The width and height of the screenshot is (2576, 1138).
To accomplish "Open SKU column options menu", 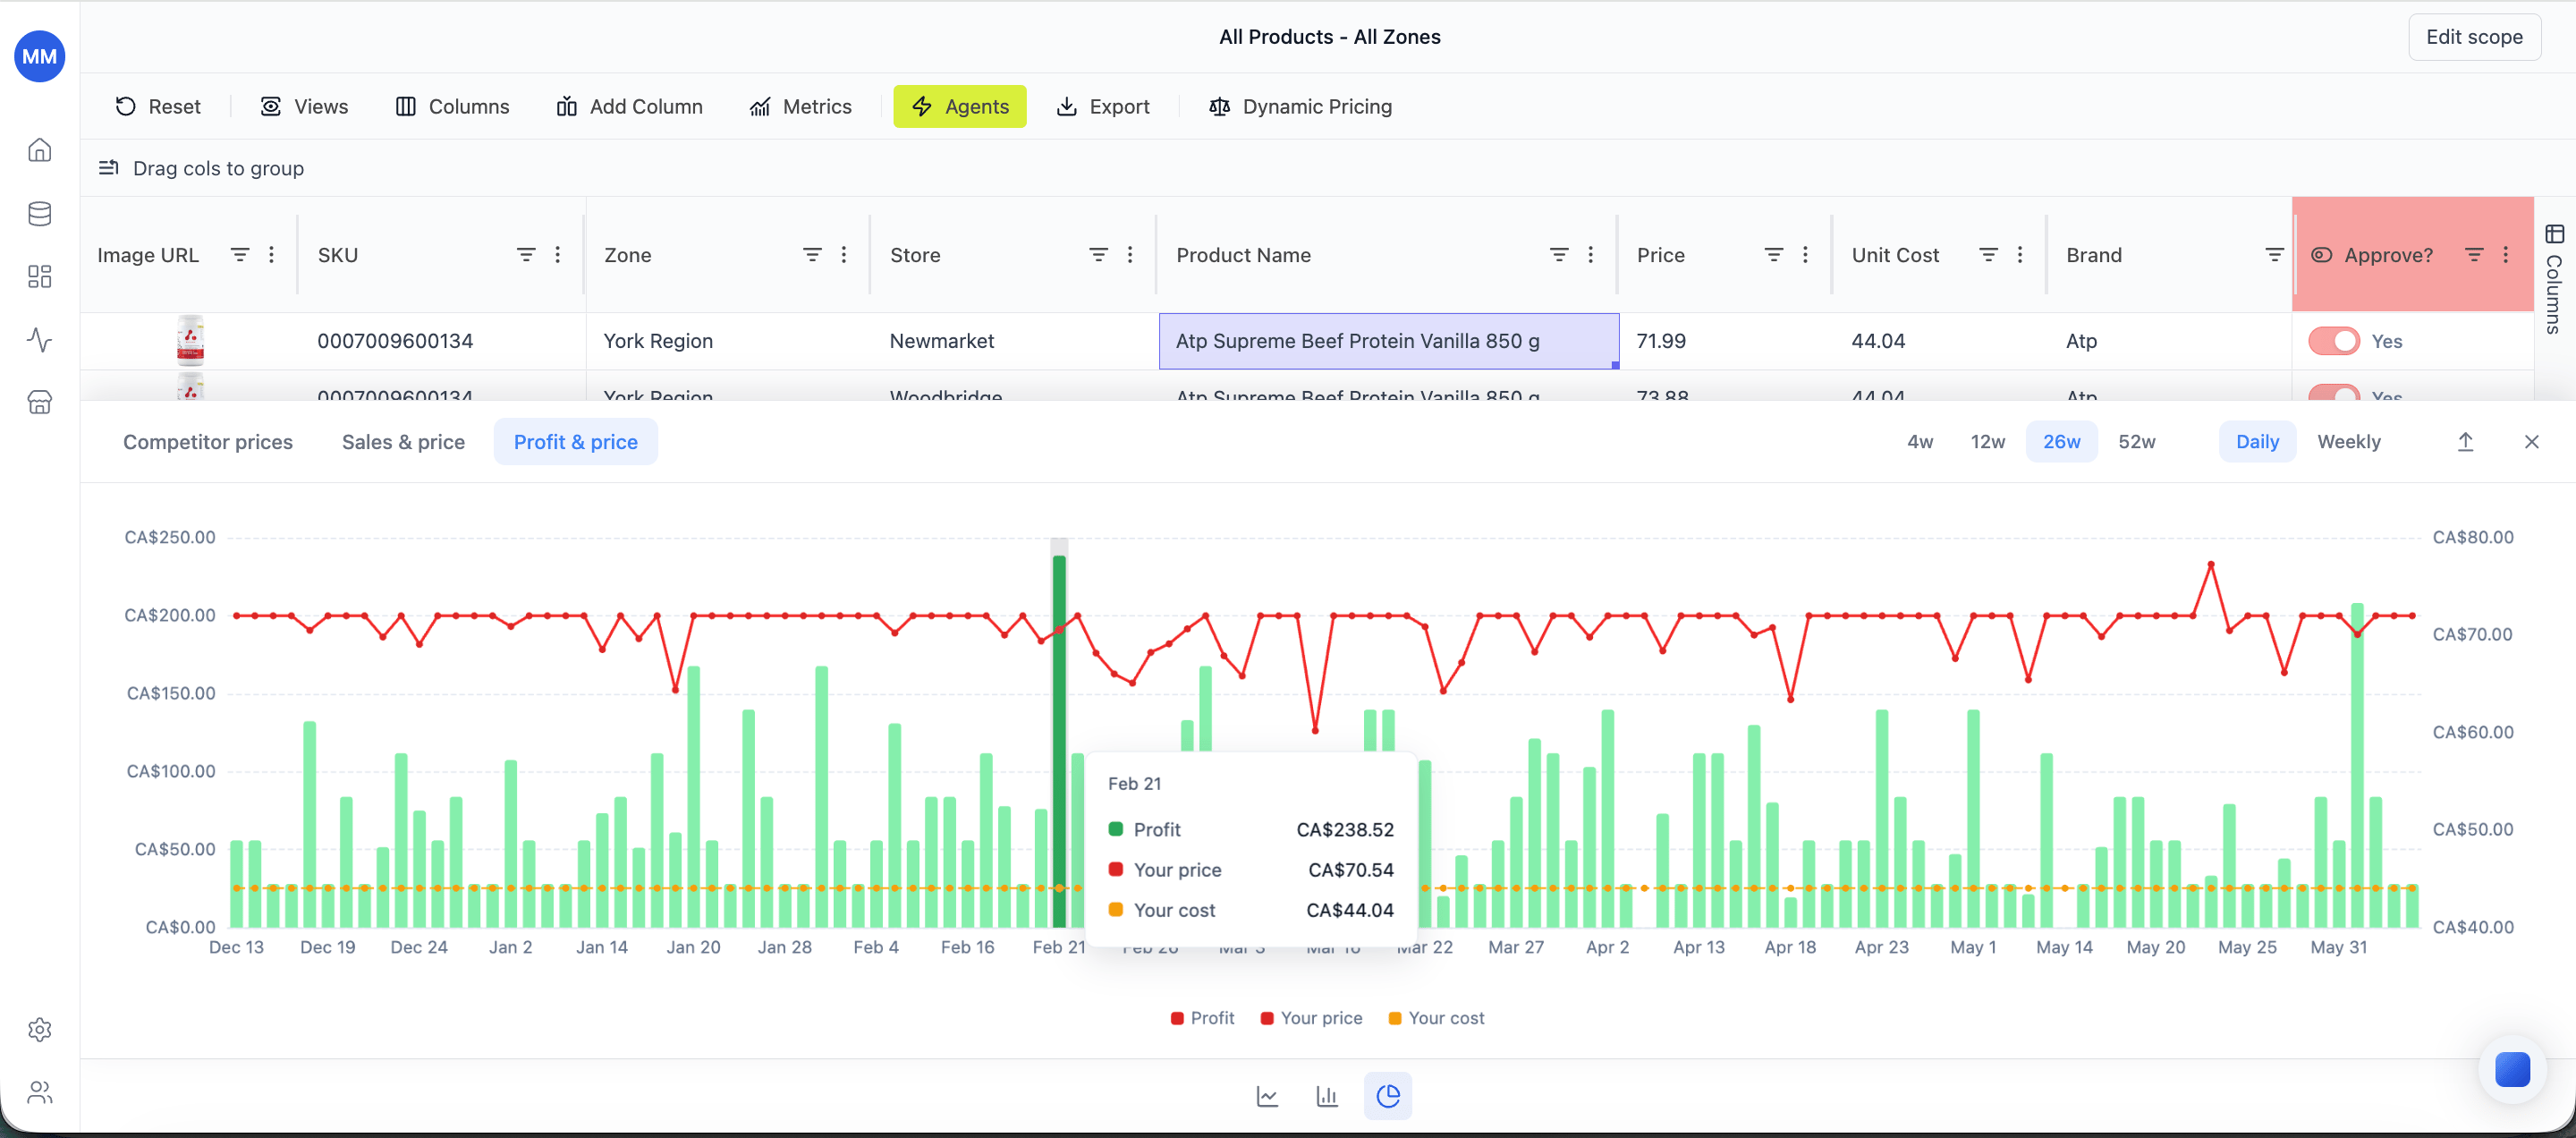I will [x=557, y=255].
